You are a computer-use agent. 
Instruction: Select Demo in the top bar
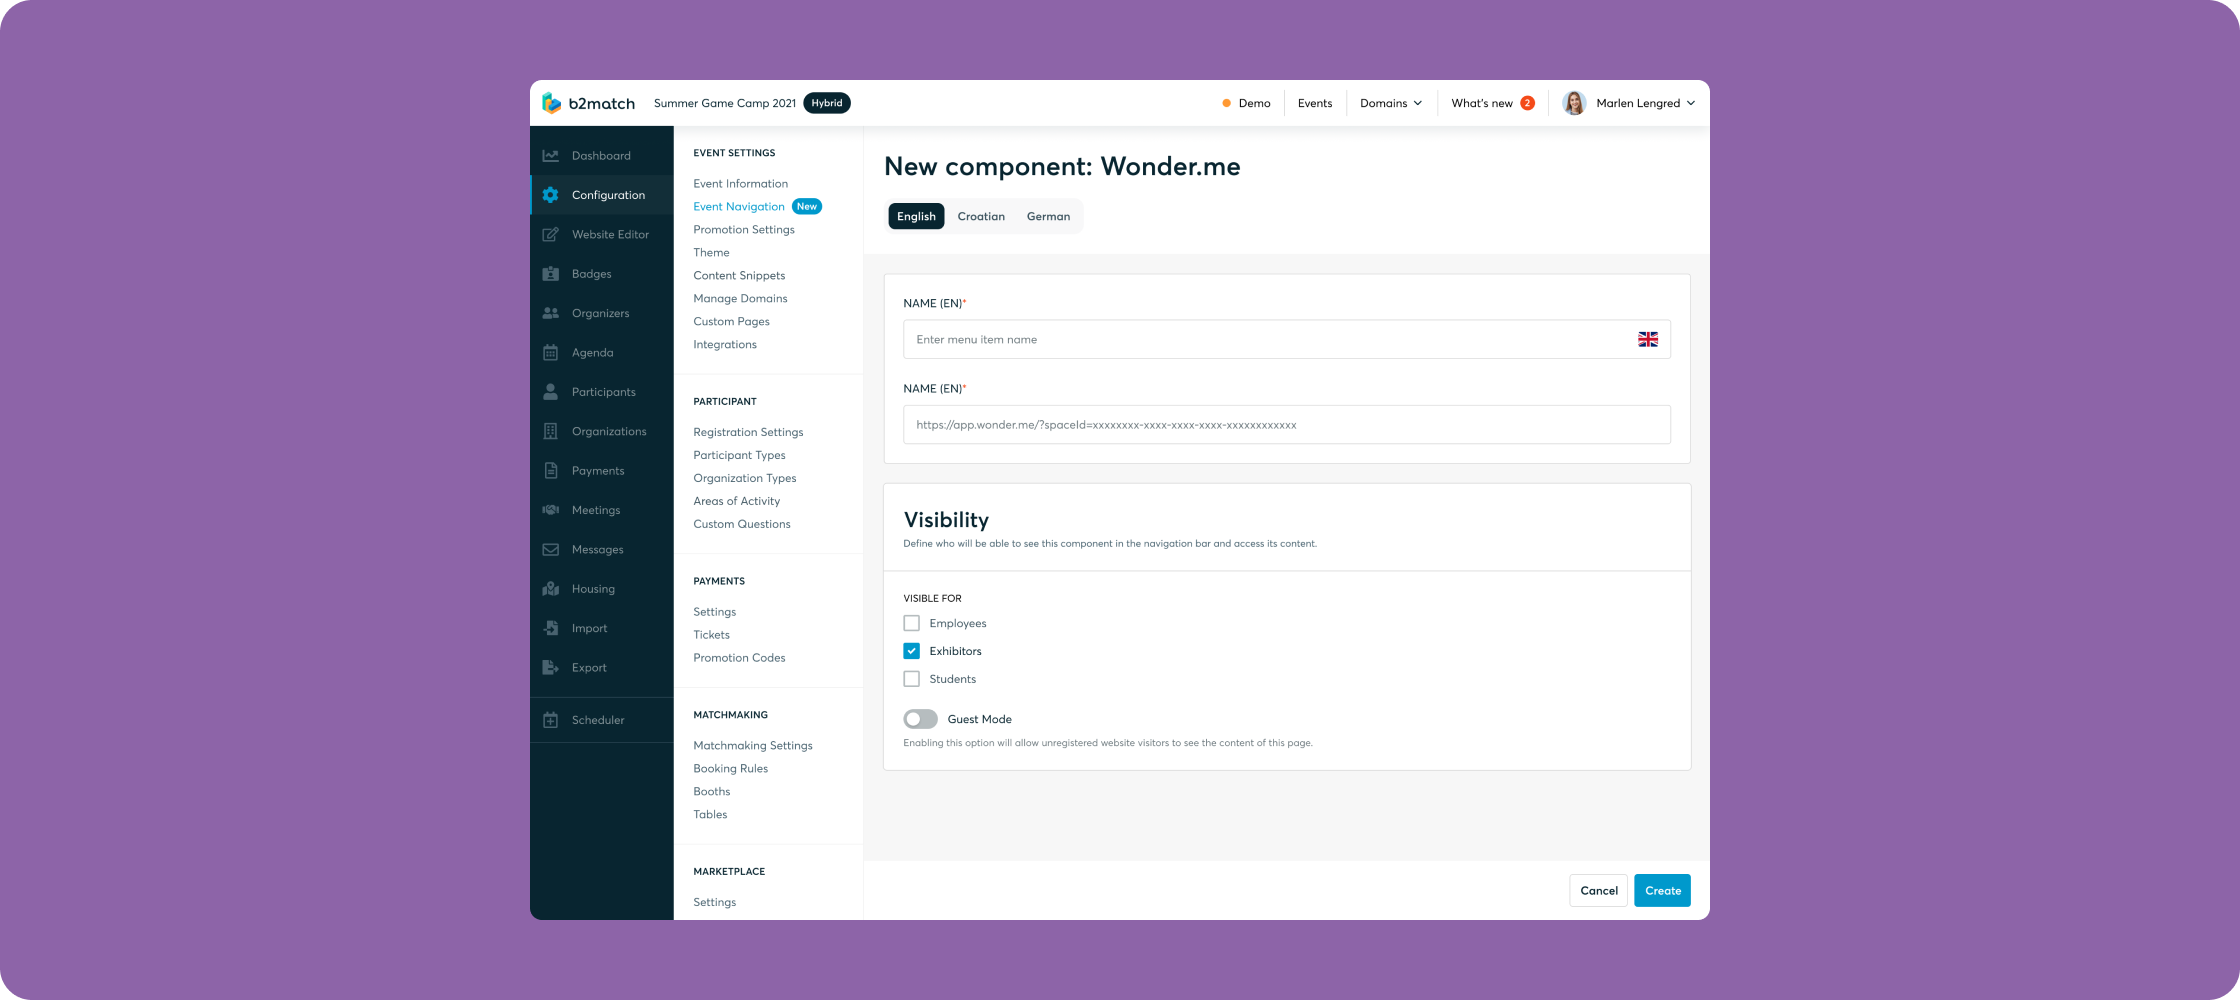[x=1254, y=103]
